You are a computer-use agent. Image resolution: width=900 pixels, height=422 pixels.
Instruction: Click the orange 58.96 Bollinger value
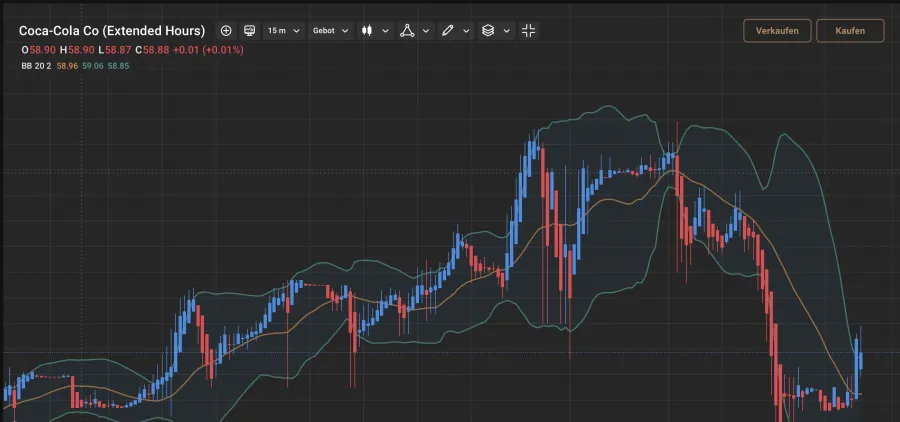(67, 66)
